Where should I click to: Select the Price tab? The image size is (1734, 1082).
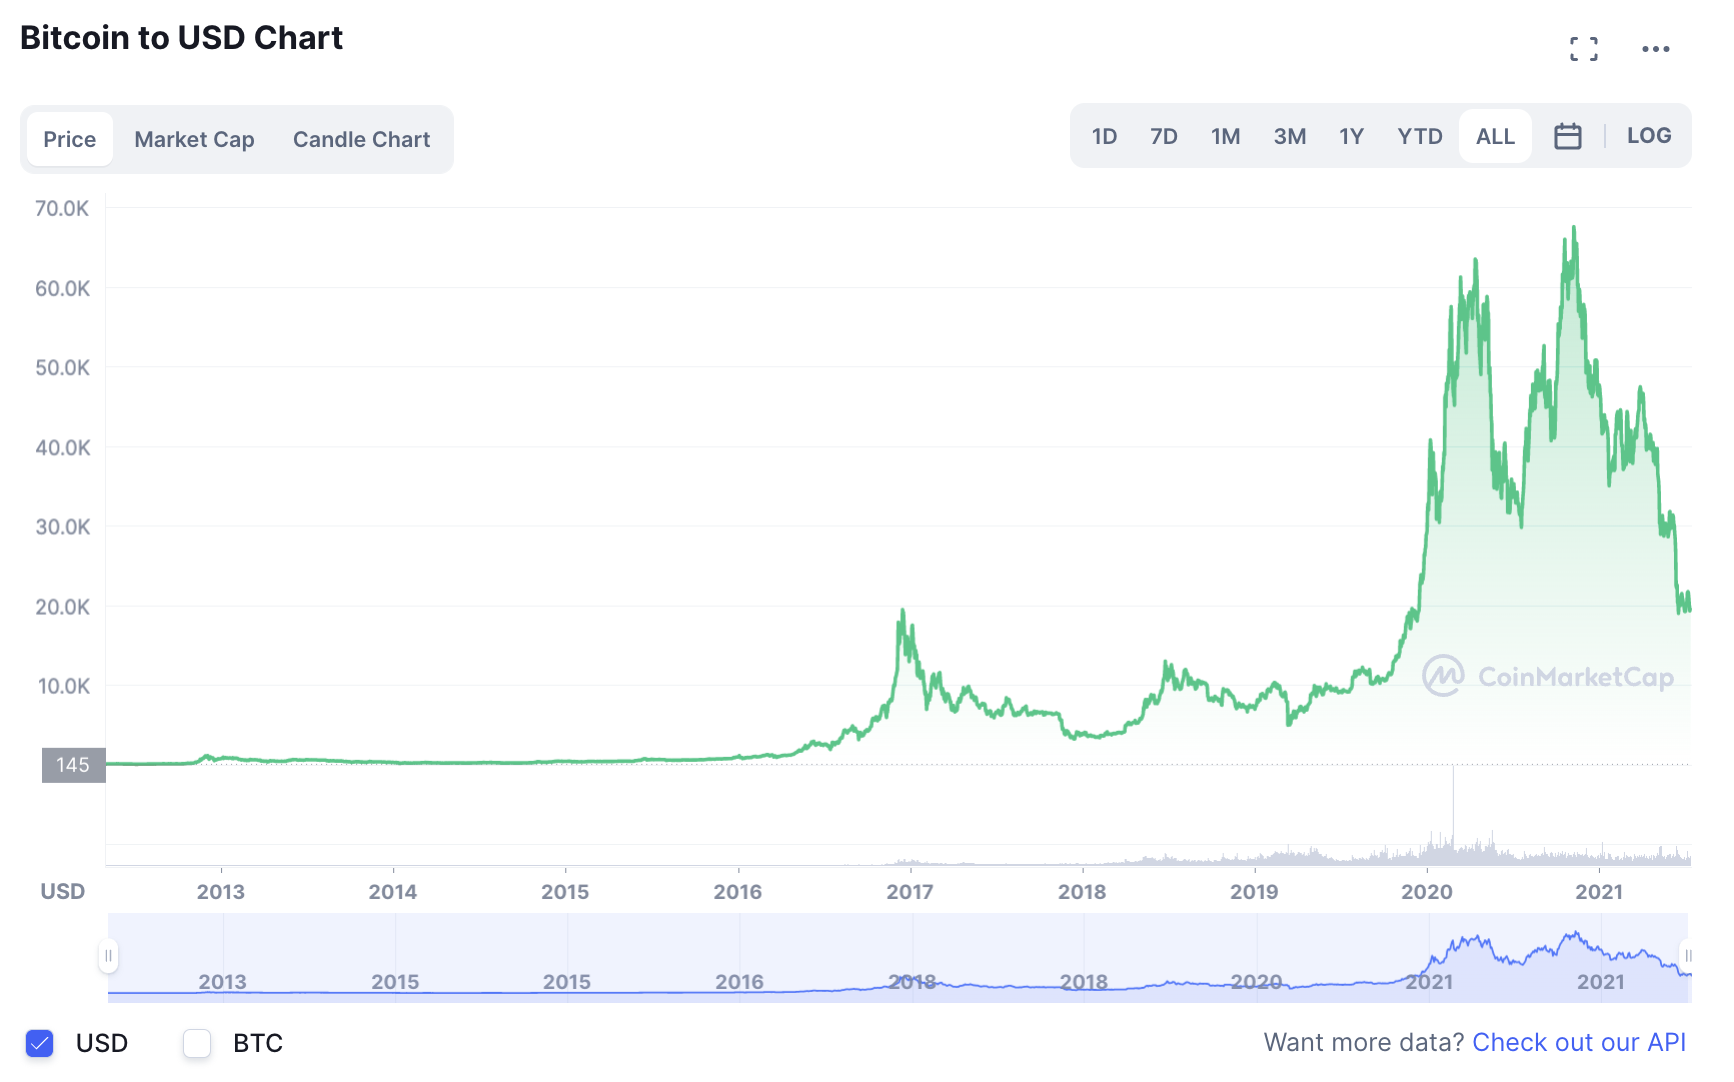(x=69, y=139)
